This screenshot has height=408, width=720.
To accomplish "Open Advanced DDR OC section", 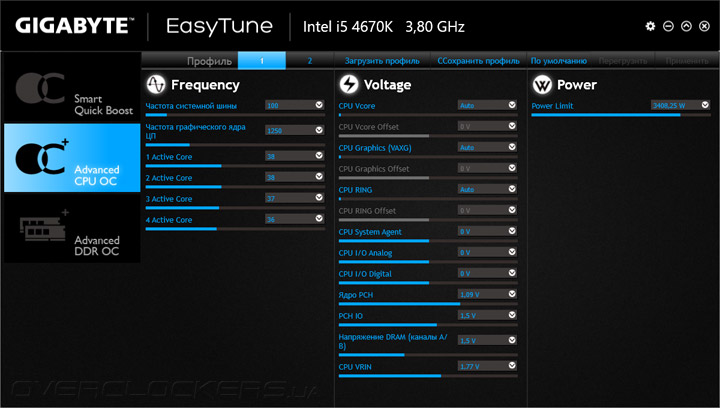I will pyautogui.click(x=72, y=228).
